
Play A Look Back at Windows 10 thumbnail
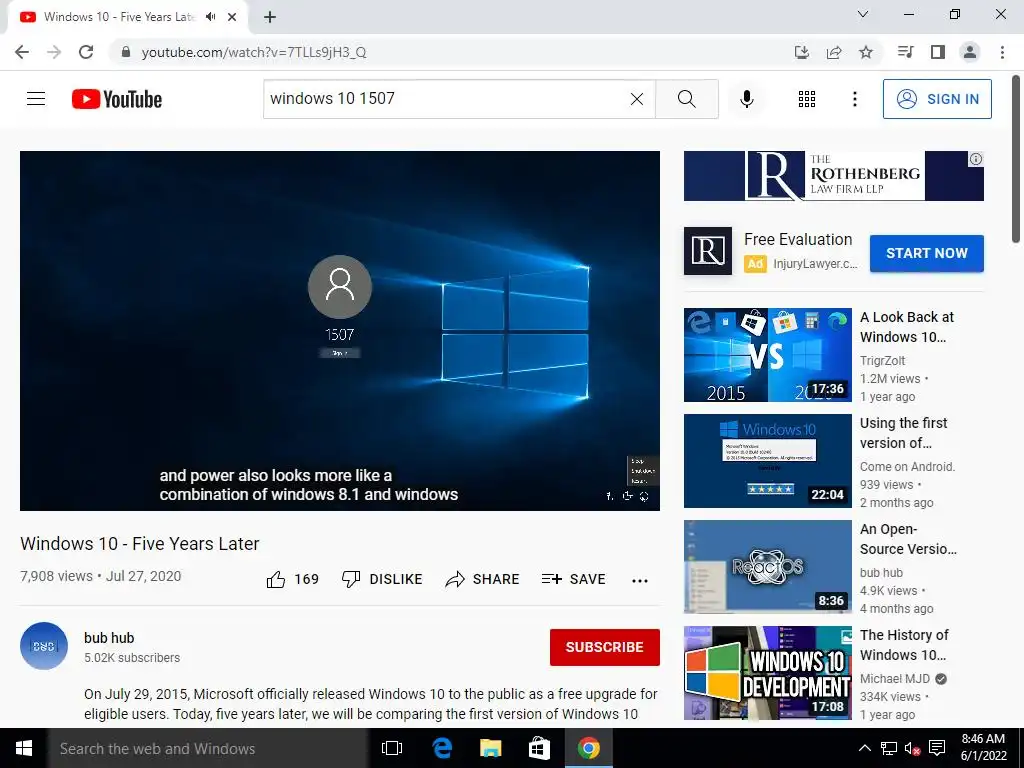pyautogui.click(x=767, y=355)
